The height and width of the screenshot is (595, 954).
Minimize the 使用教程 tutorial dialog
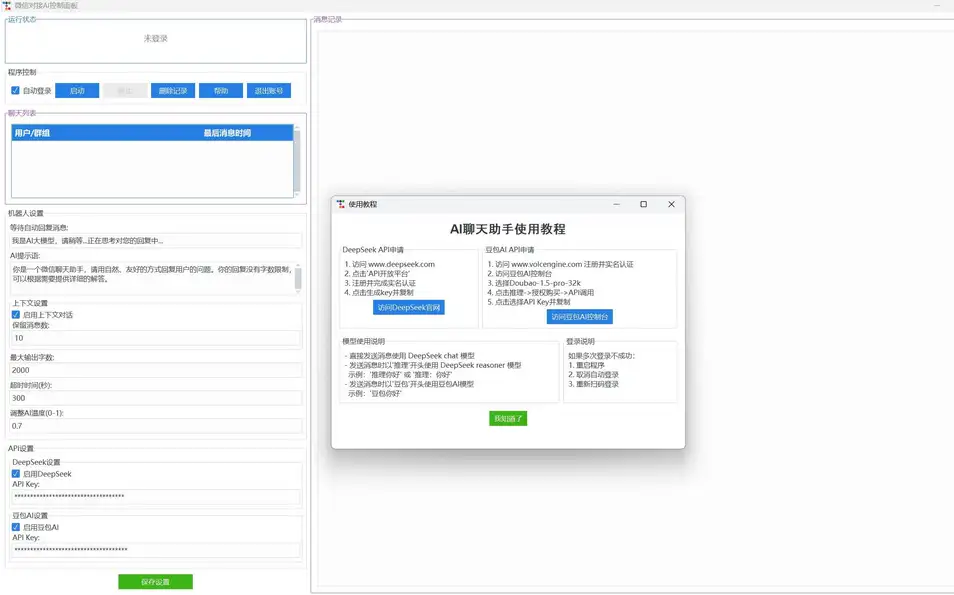point(615,204)
